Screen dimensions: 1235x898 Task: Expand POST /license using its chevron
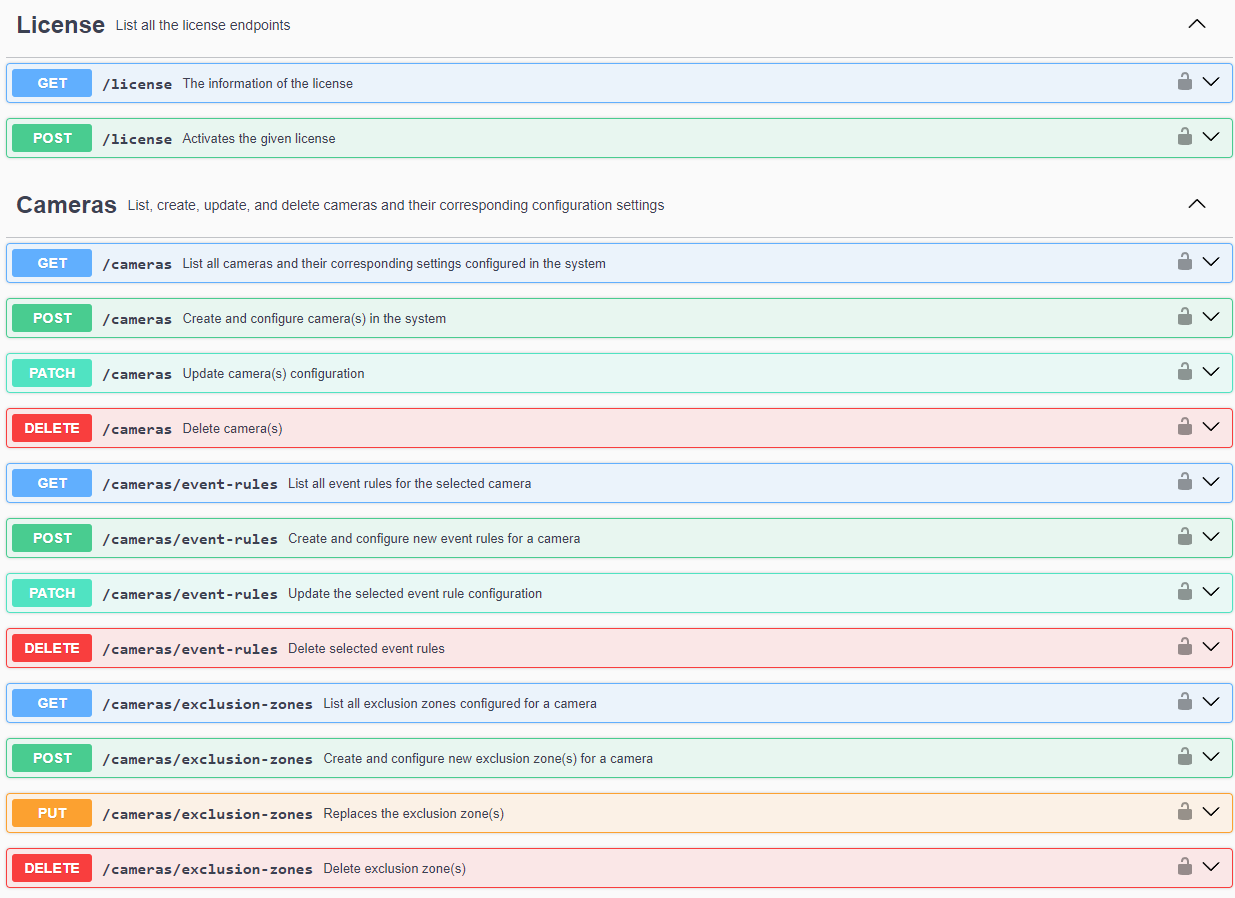[x=1211, y=137]
